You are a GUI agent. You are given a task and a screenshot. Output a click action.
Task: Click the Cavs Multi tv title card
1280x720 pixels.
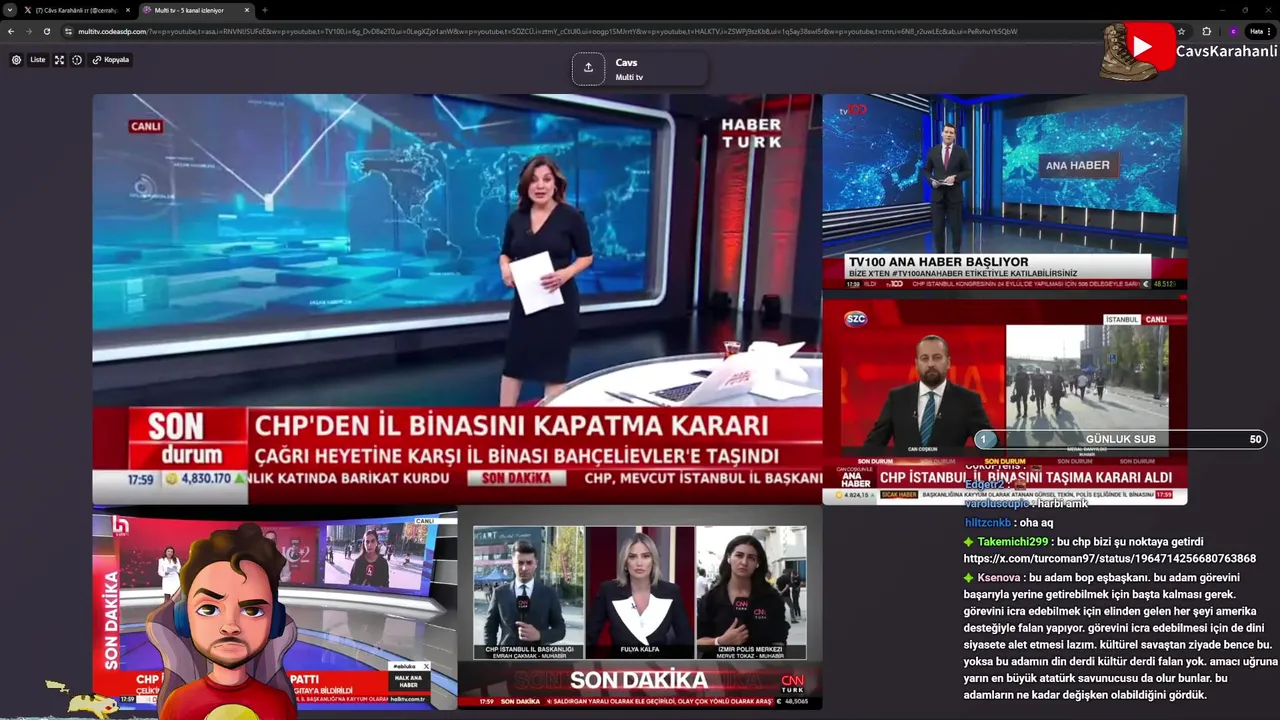[x=640, y=69]
